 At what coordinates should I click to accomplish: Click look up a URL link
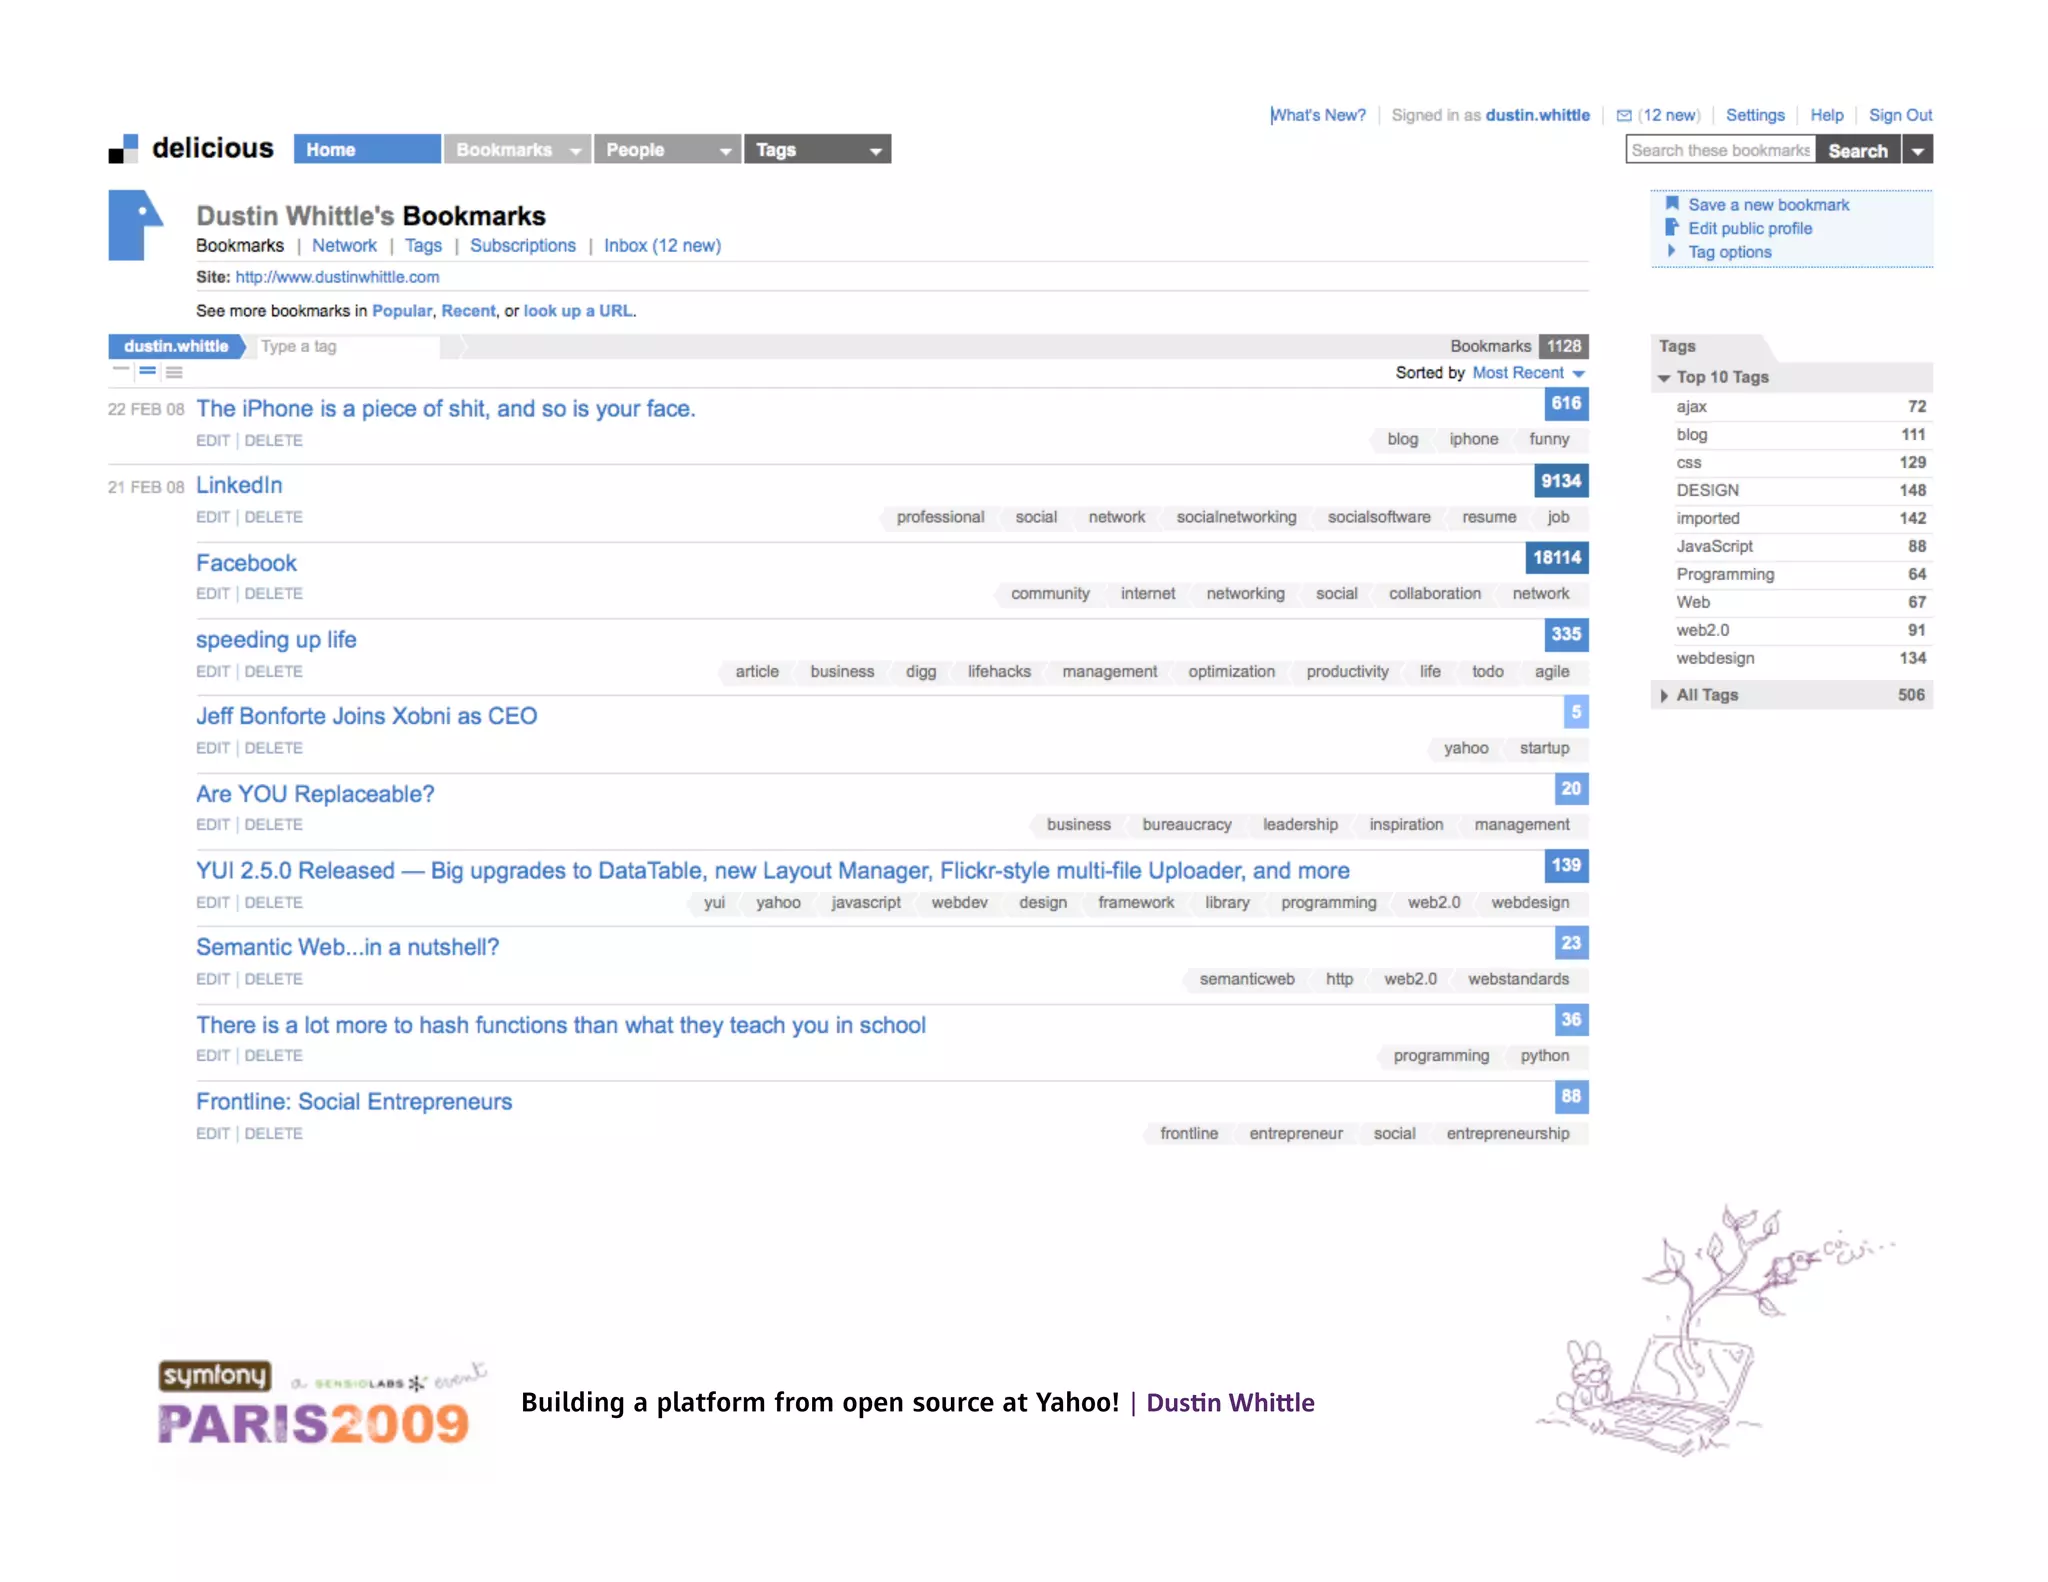pos(578,311)
